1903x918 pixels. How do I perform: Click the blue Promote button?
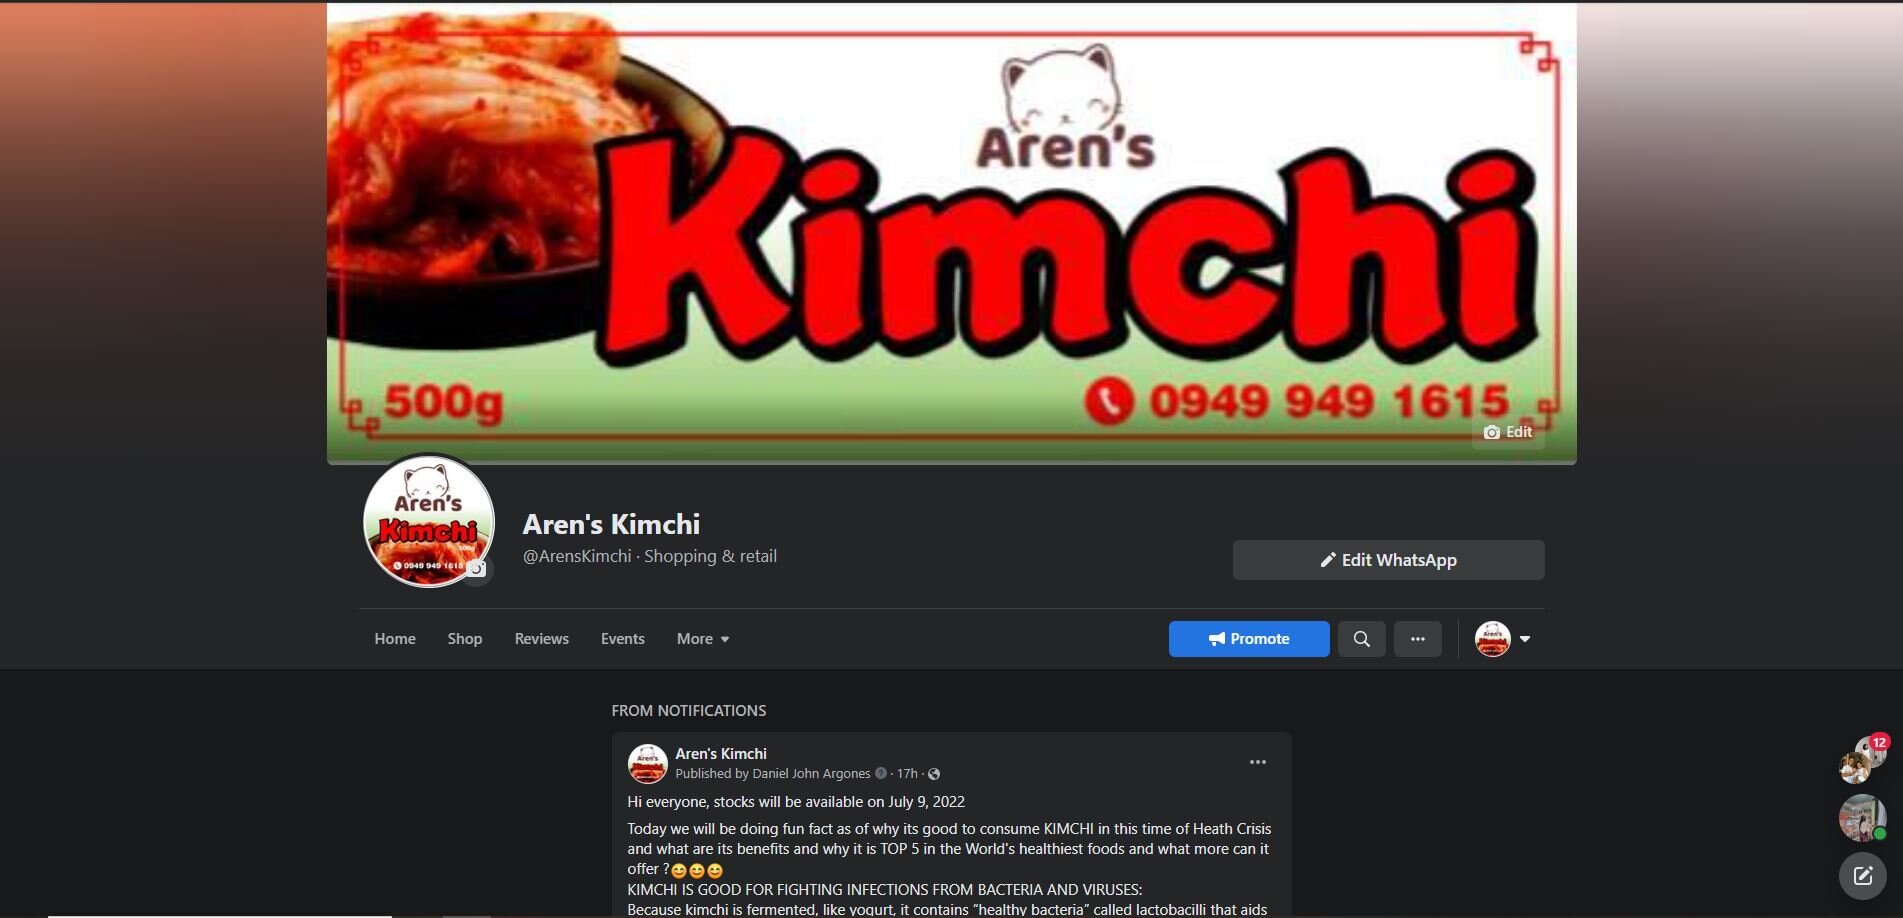click(x=1249, y=639)
